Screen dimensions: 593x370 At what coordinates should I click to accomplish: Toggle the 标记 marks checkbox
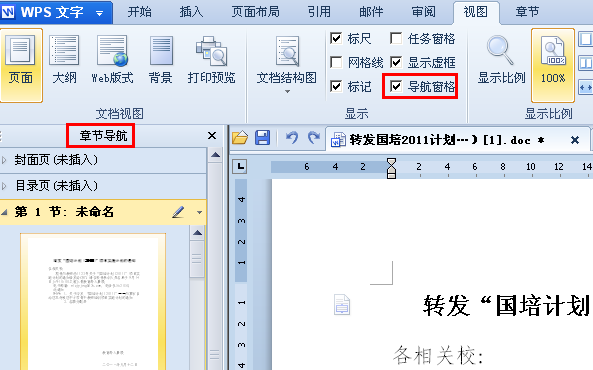336,86
